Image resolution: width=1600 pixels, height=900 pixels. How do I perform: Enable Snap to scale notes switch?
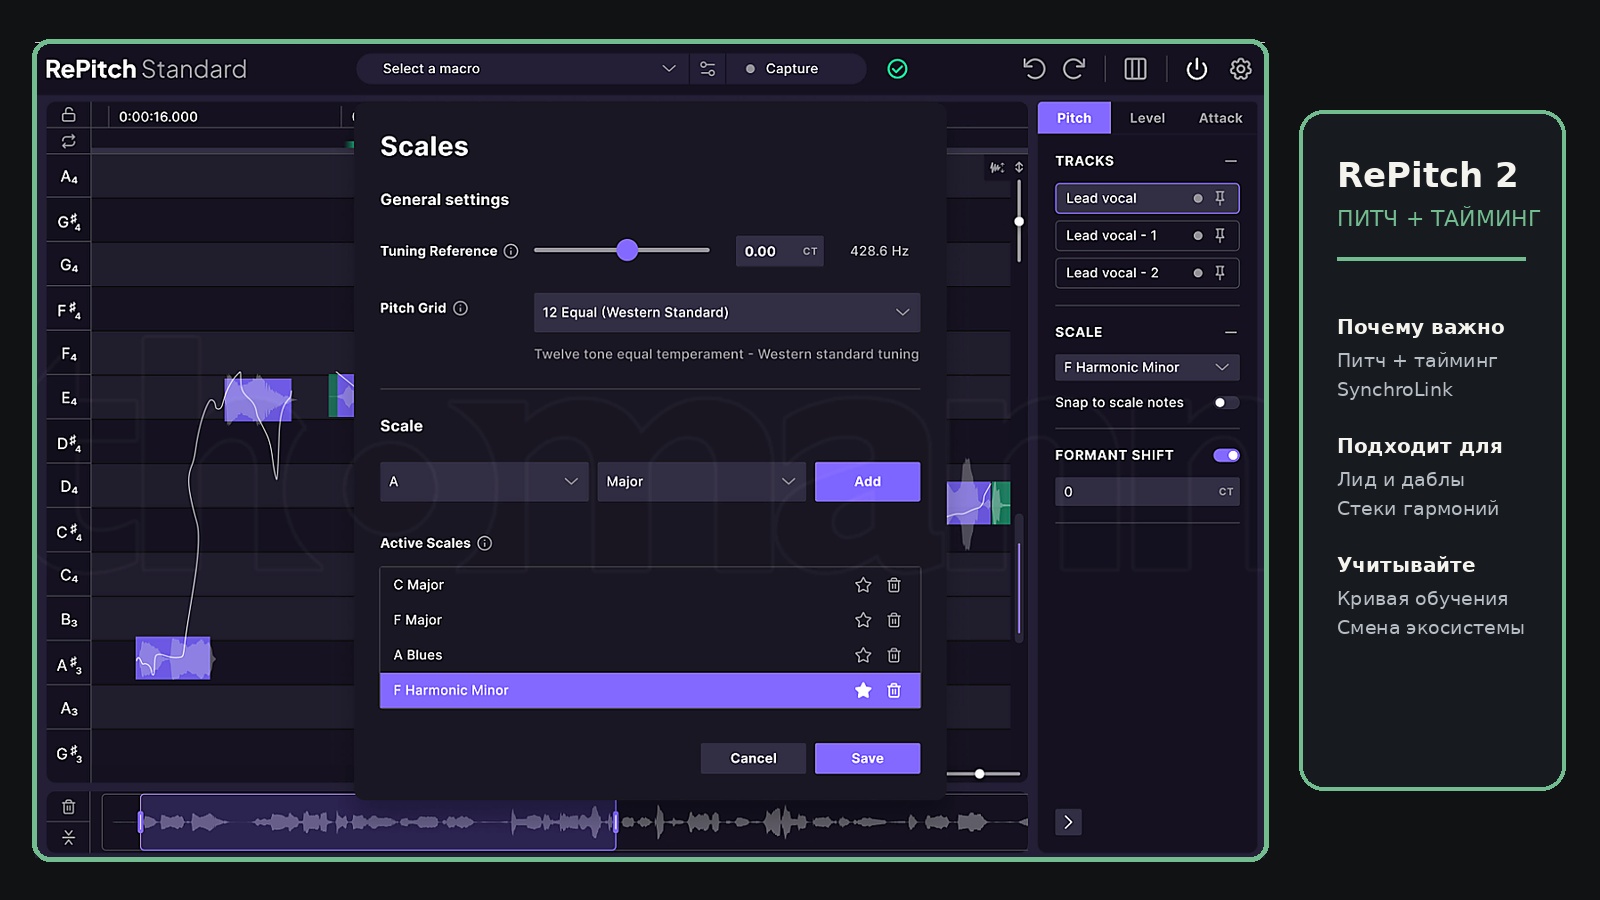tap(1226, 402)
